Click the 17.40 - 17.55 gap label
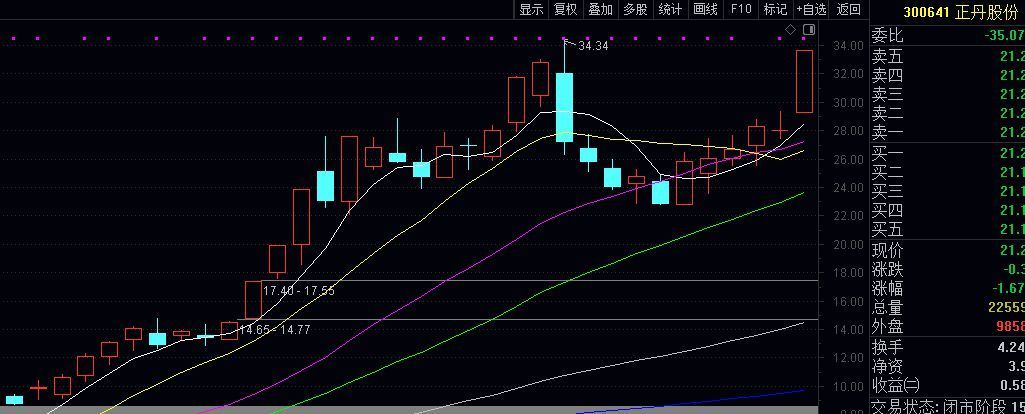Image resolution: width=1025 pixels, height=414 pixels. click(x=299, y=290)
